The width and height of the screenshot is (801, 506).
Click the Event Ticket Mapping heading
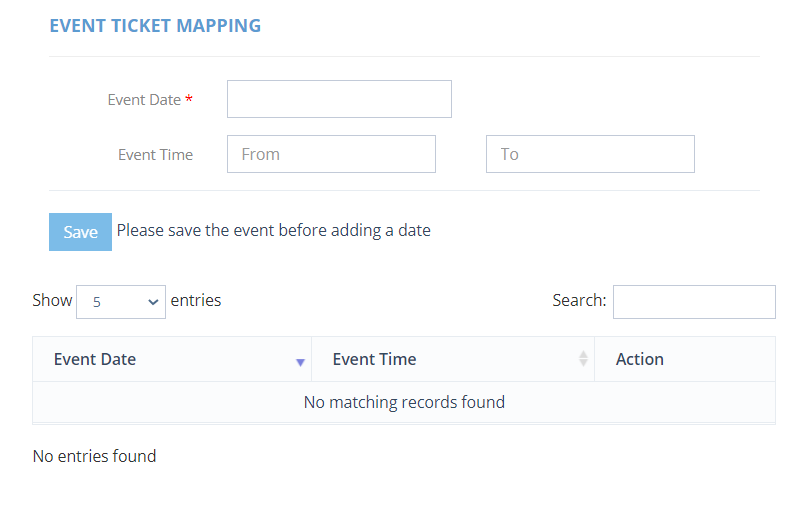pos(155,26)
